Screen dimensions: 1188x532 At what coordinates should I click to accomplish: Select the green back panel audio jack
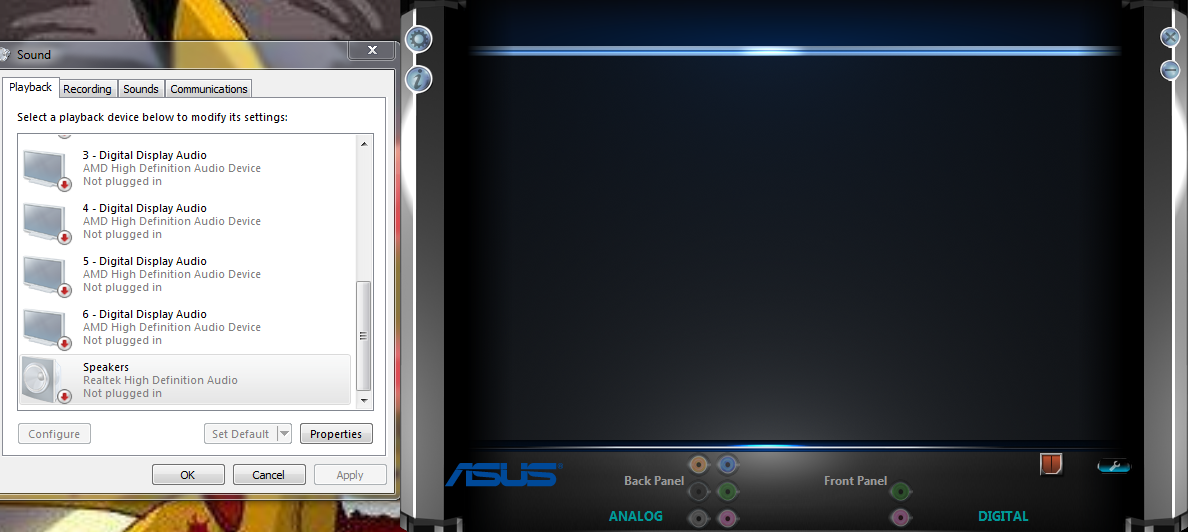(727, 491)
